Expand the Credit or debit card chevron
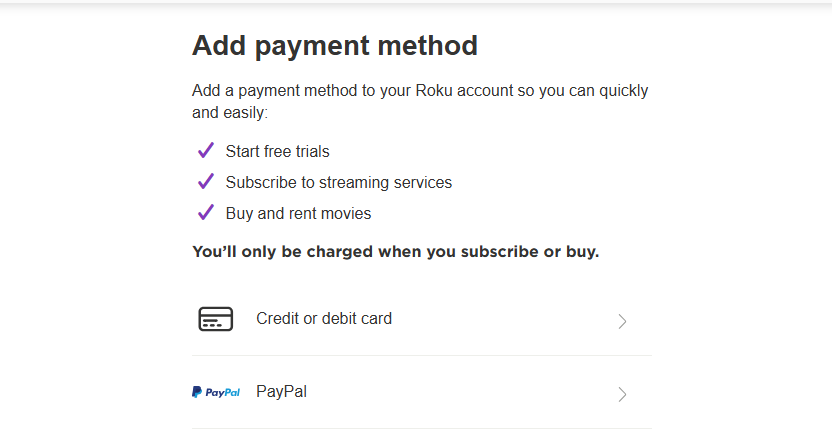The height and width of the screenshot is (438, 832). pyautogui.click(x=622, y=321)
